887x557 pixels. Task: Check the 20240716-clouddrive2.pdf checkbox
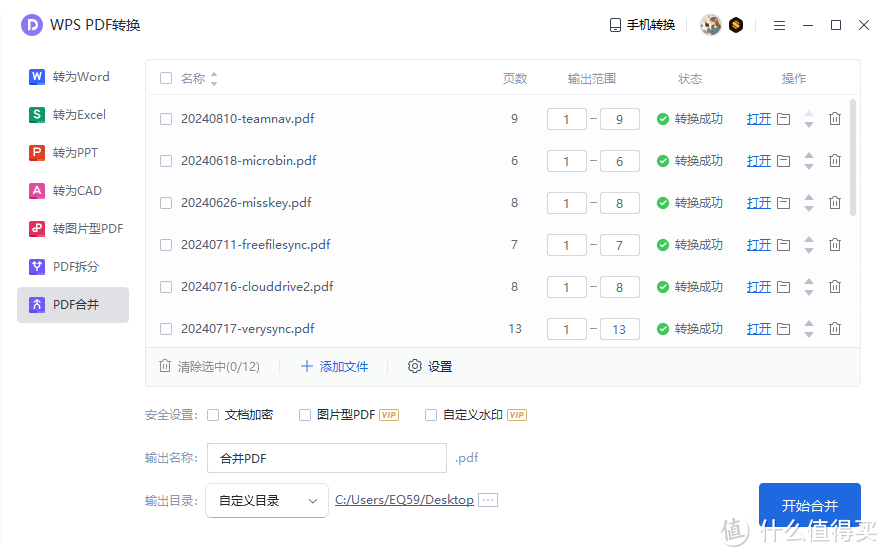coord(166,287)
